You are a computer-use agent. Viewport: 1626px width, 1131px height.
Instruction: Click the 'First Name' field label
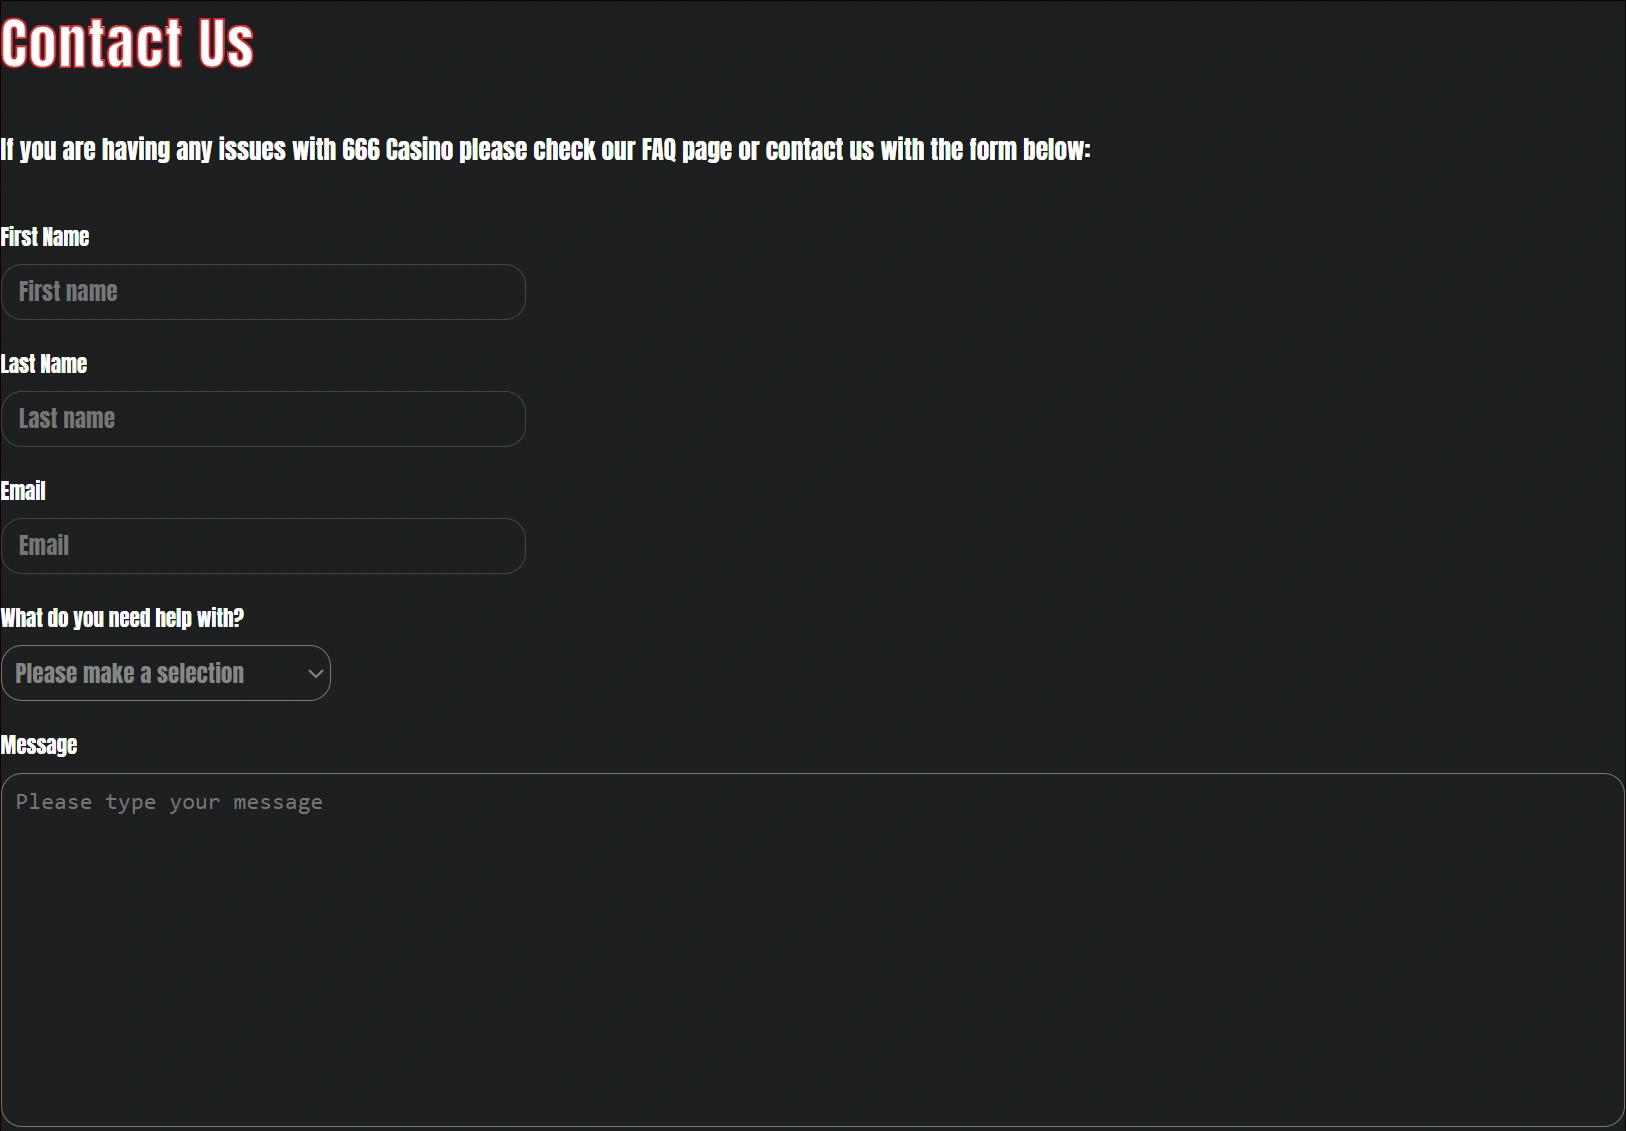(x=44, y=237)
